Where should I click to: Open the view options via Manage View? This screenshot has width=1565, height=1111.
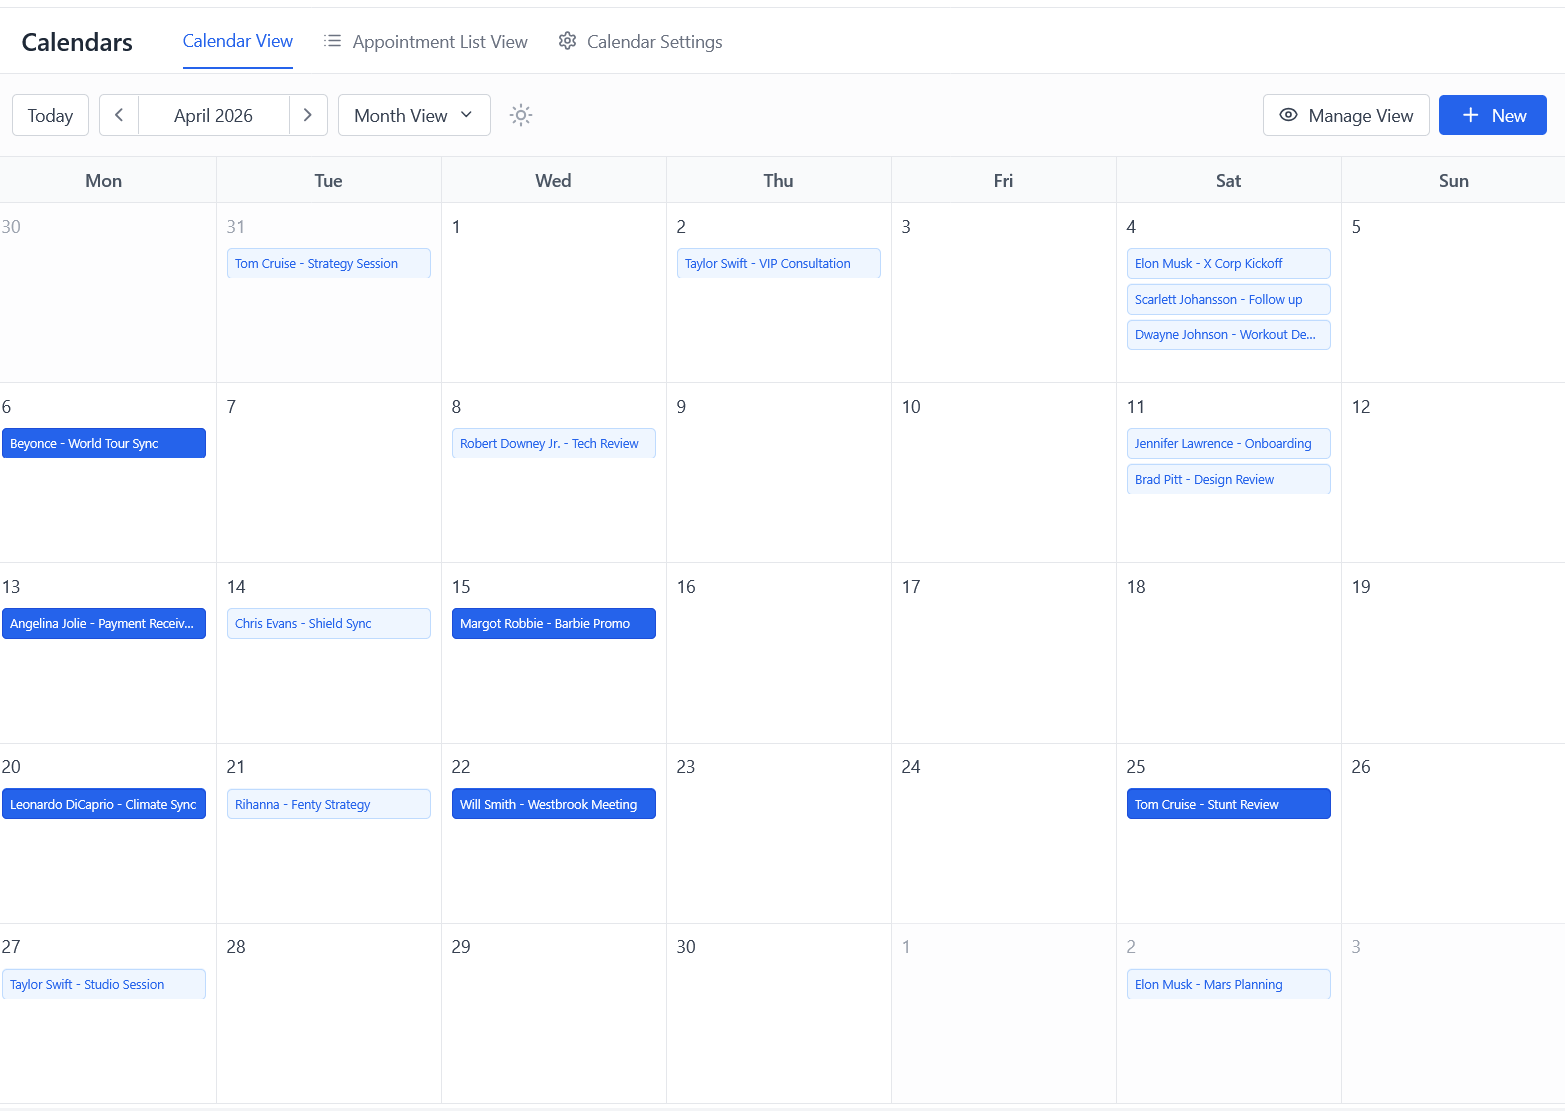[1346, 115]
